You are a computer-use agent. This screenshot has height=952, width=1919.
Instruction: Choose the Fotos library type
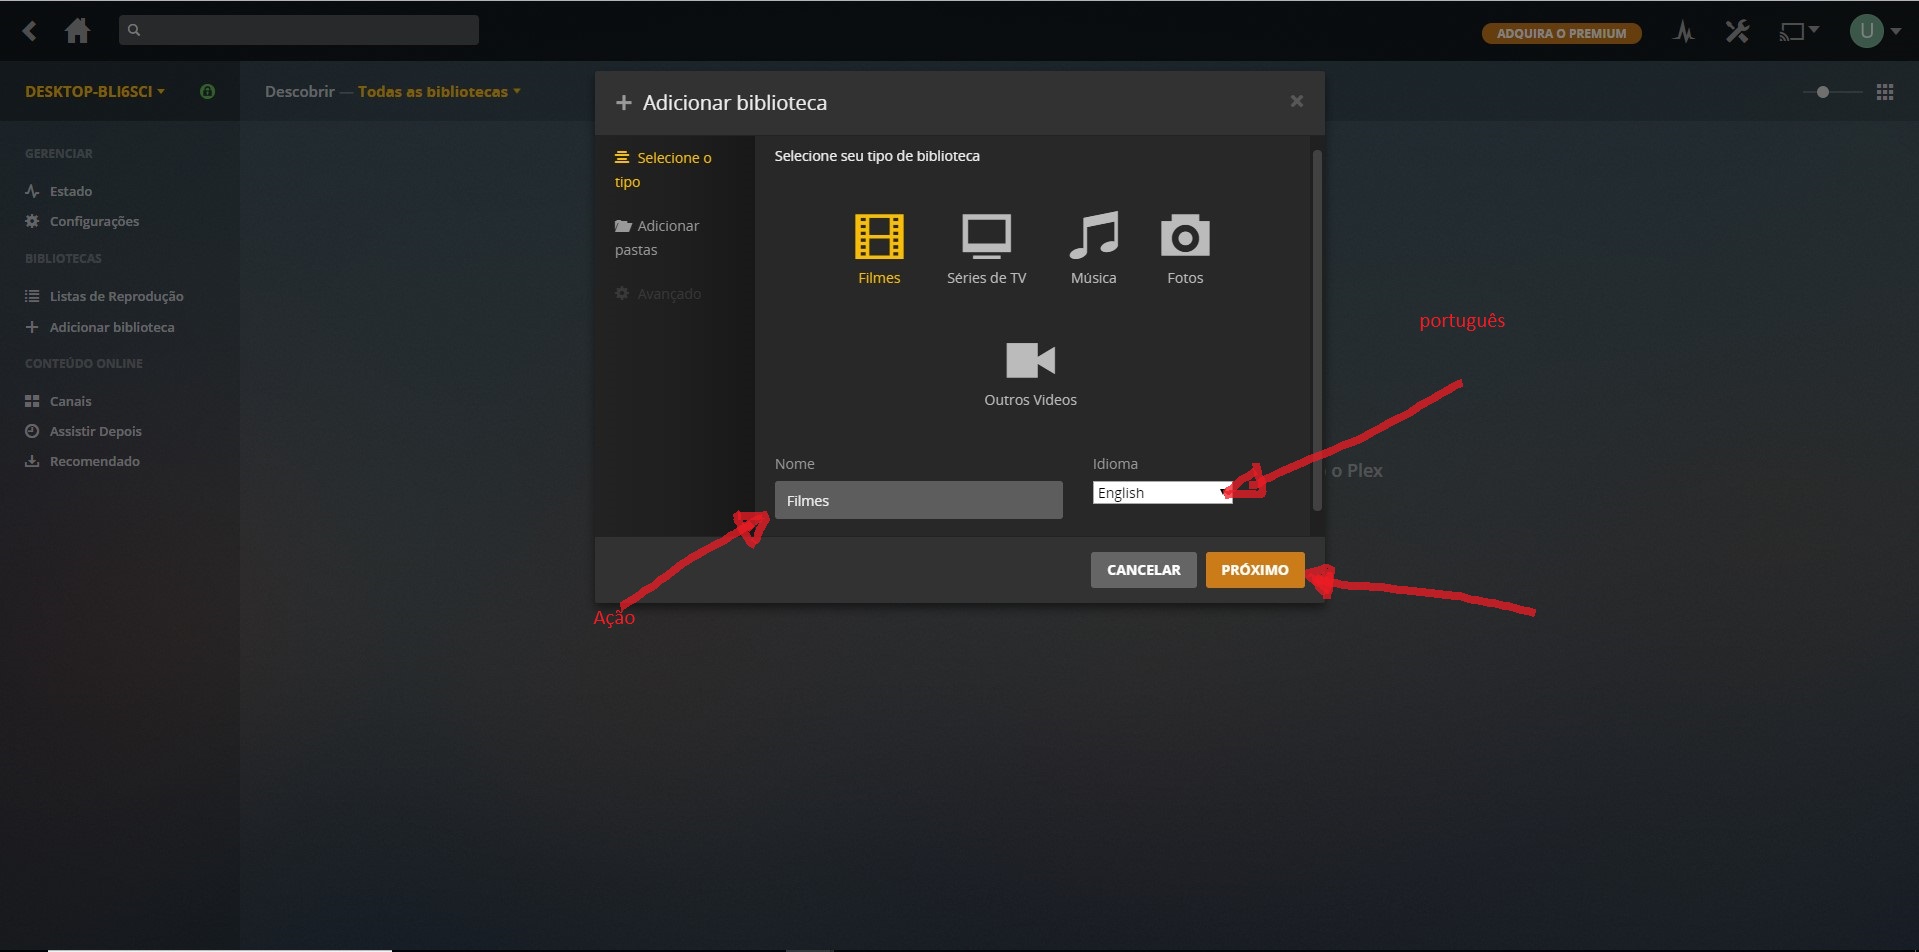tap(1185, 249)
